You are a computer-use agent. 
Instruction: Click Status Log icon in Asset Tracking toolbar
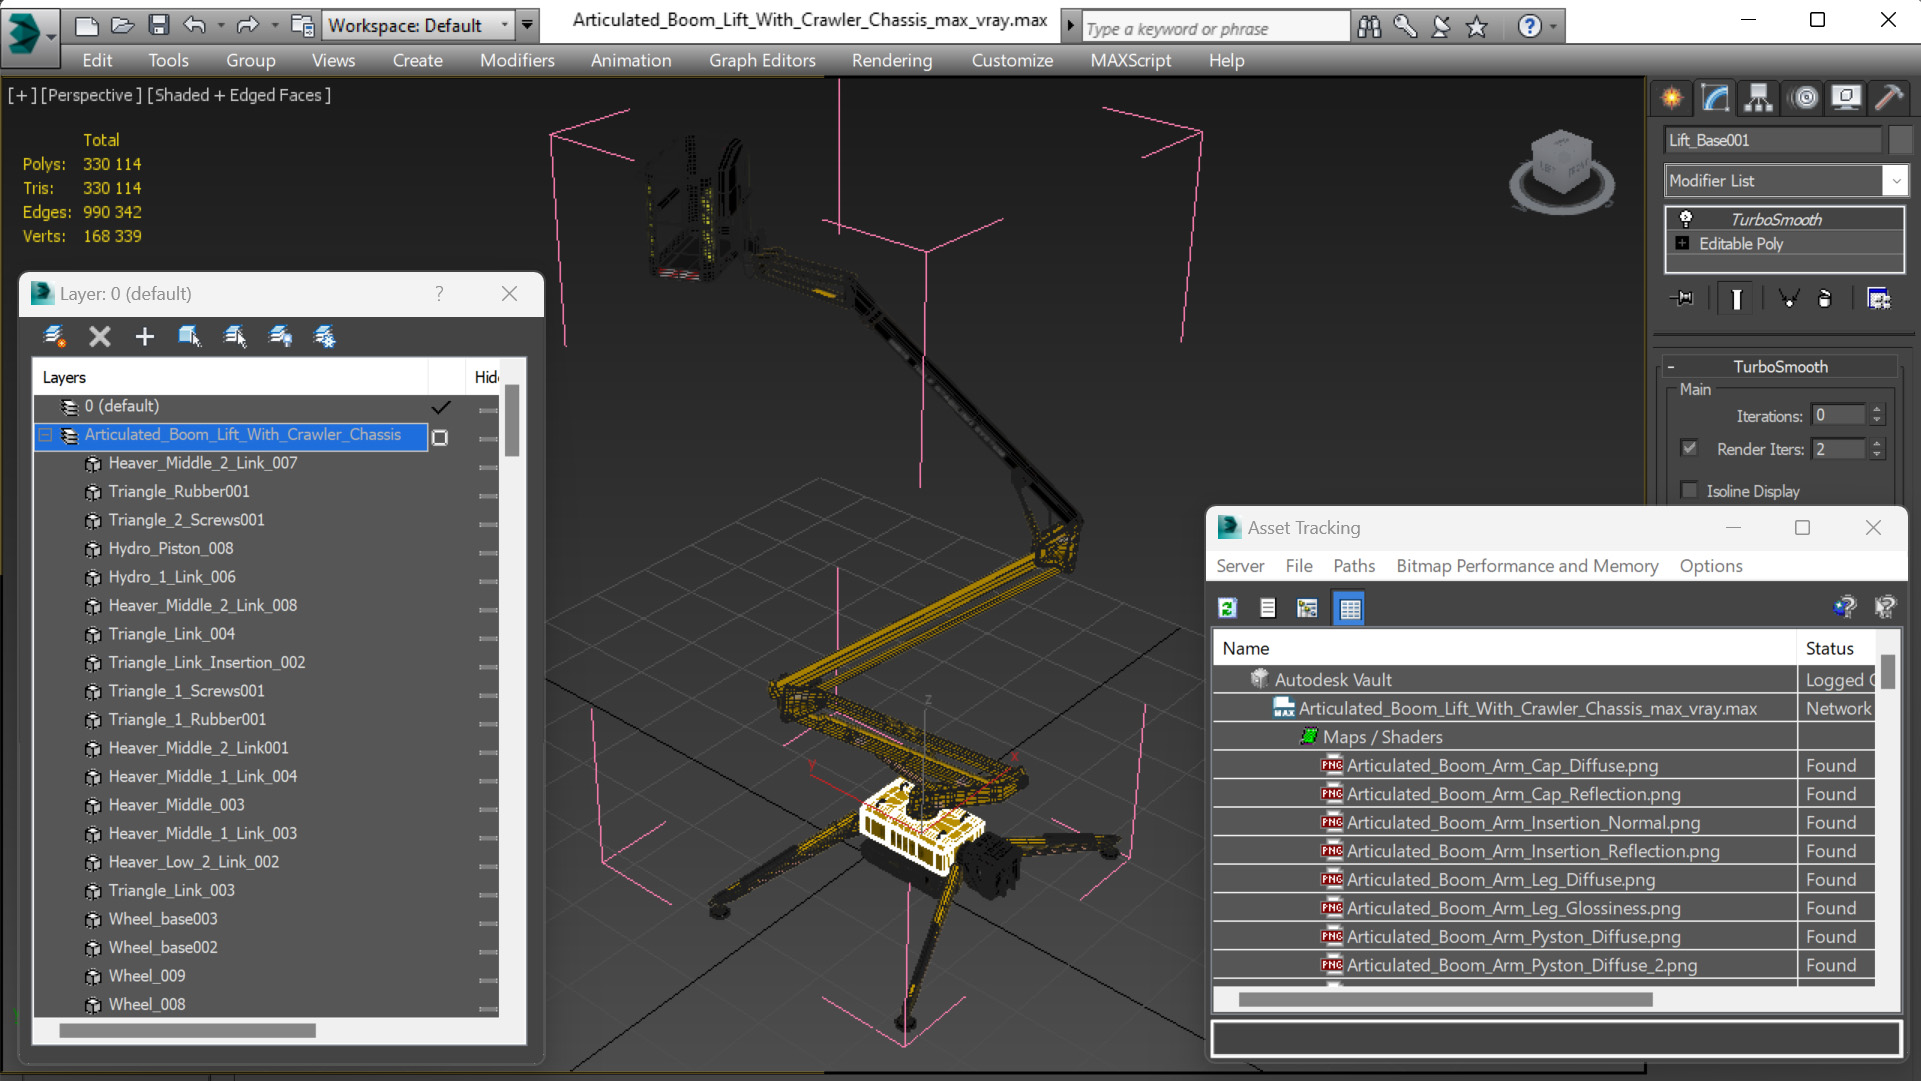coord(1268,608)
